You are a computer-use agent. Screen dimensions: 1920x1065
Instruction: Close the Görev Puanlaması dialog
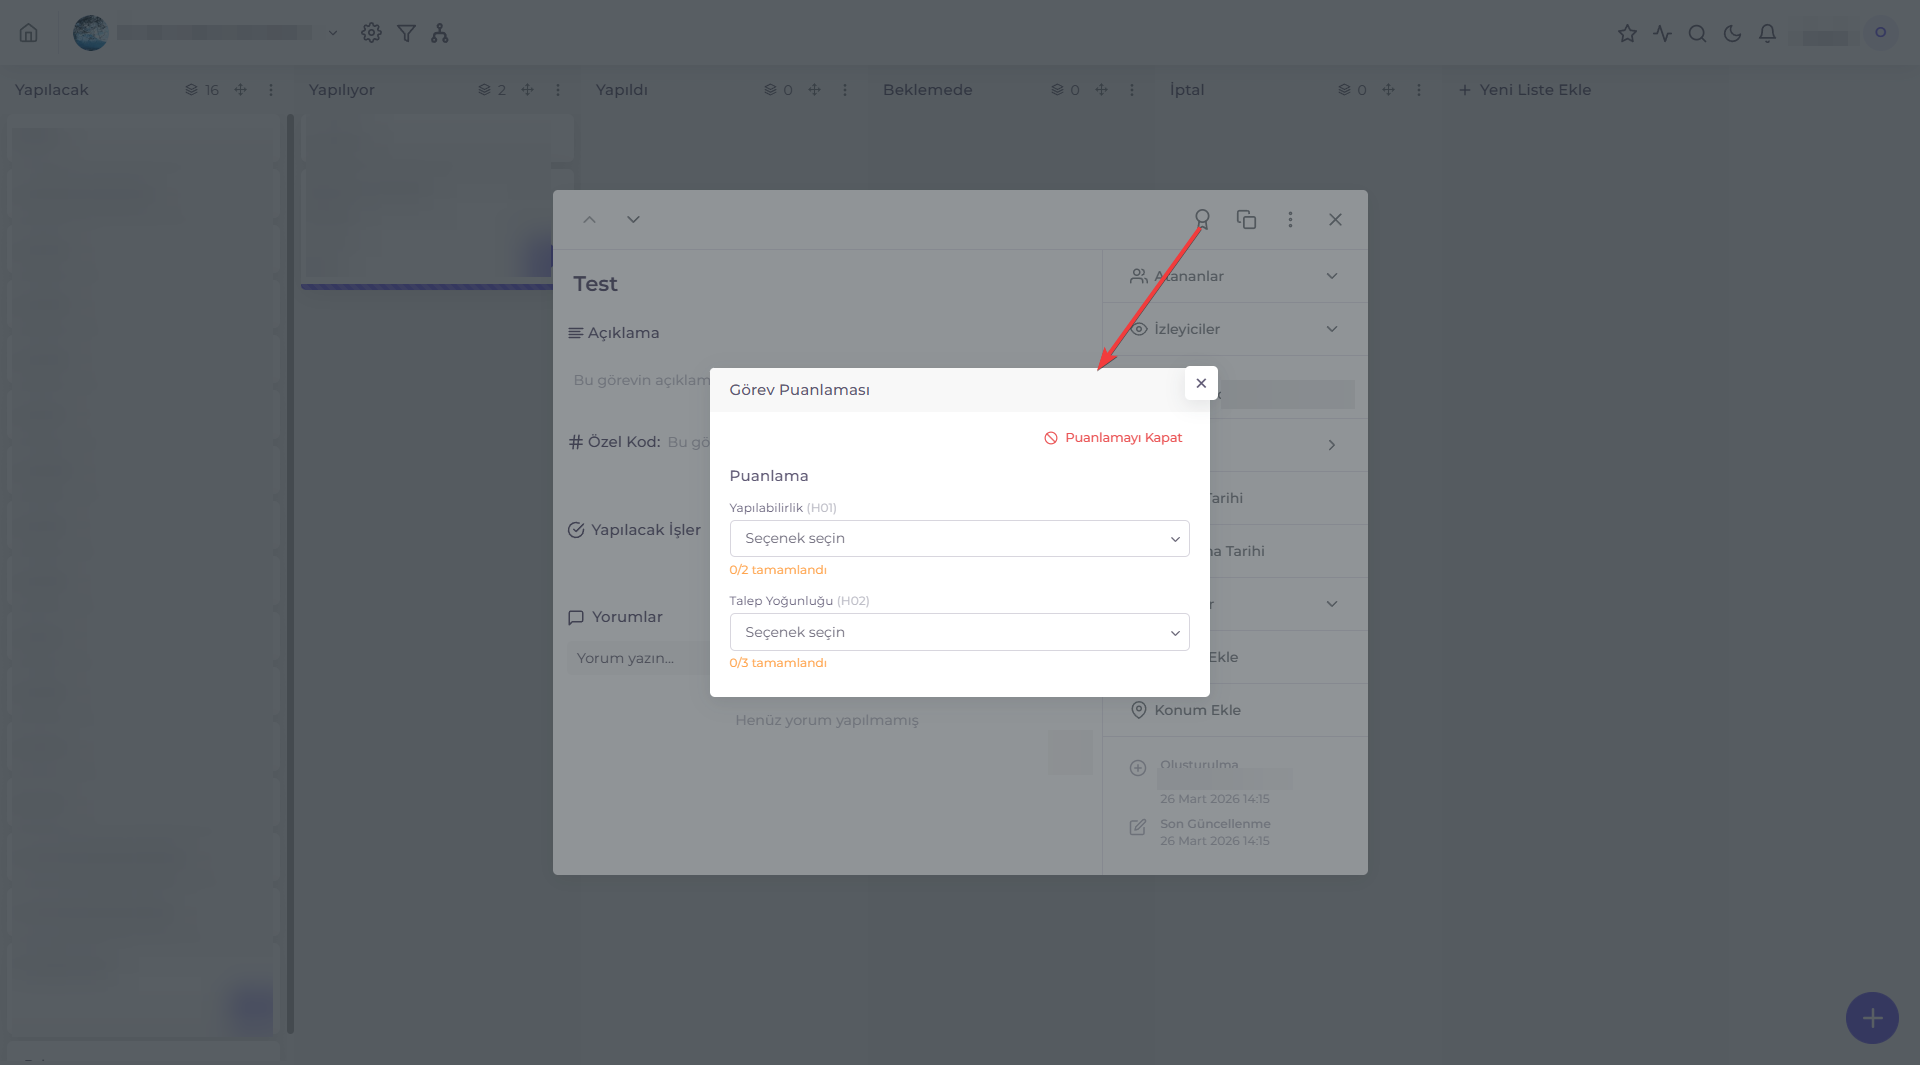tap(1201, 383)
